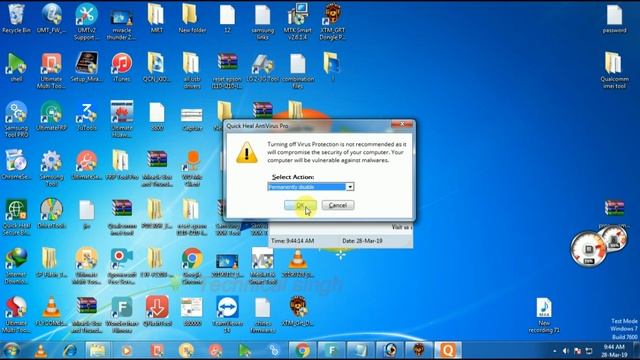
Task: Launch the Ultimate Multi Tool shortcut
Action: 51,71
